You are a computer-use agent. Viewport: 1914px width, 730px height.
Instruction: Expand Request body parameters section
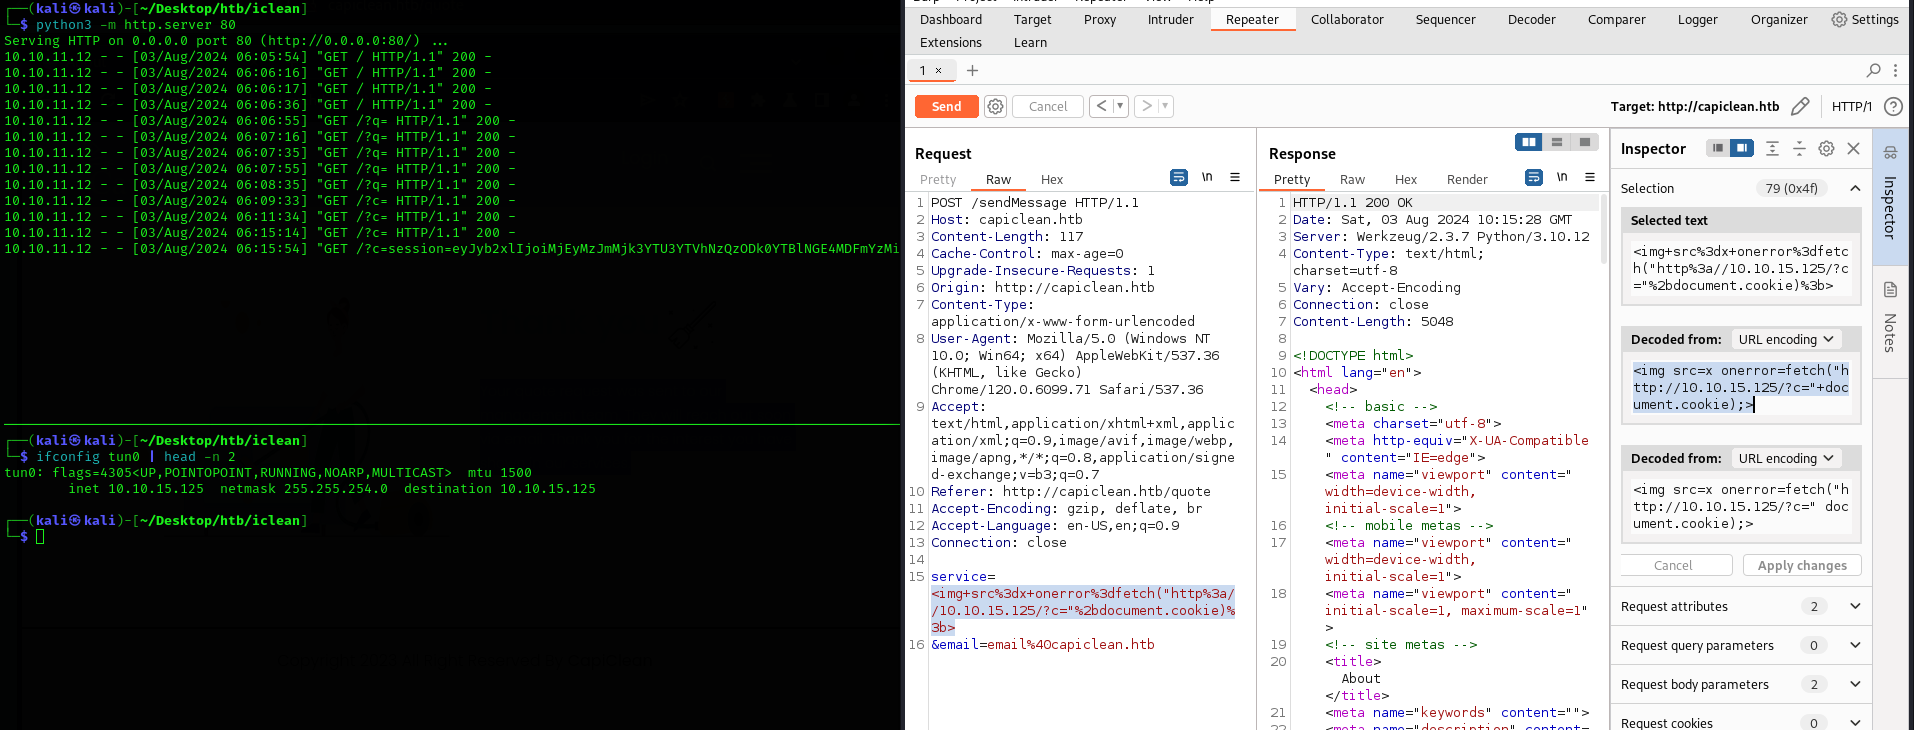pos(1855,684)
